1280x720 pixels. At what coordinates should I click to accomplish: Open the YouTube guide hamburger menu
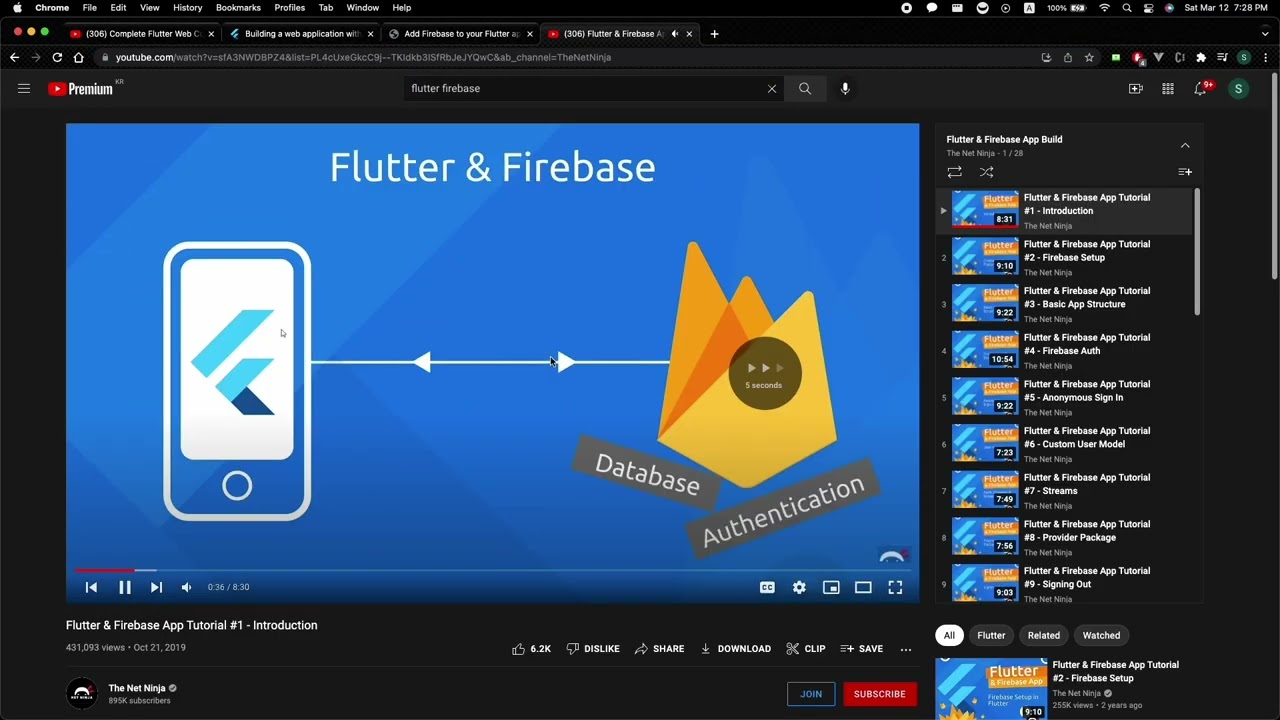tap(24, 89)
